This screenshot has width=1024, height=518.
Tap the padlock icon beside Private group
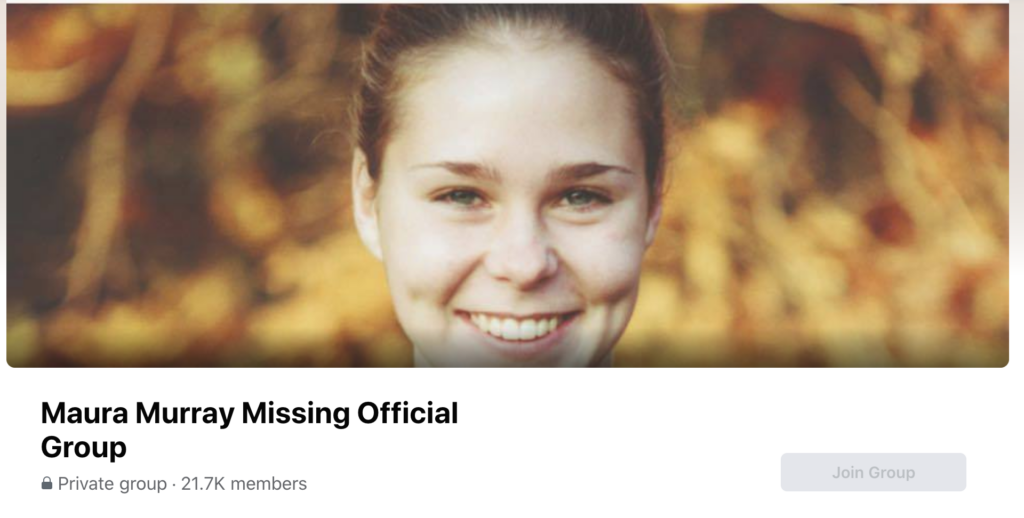(x=46, y=483)
